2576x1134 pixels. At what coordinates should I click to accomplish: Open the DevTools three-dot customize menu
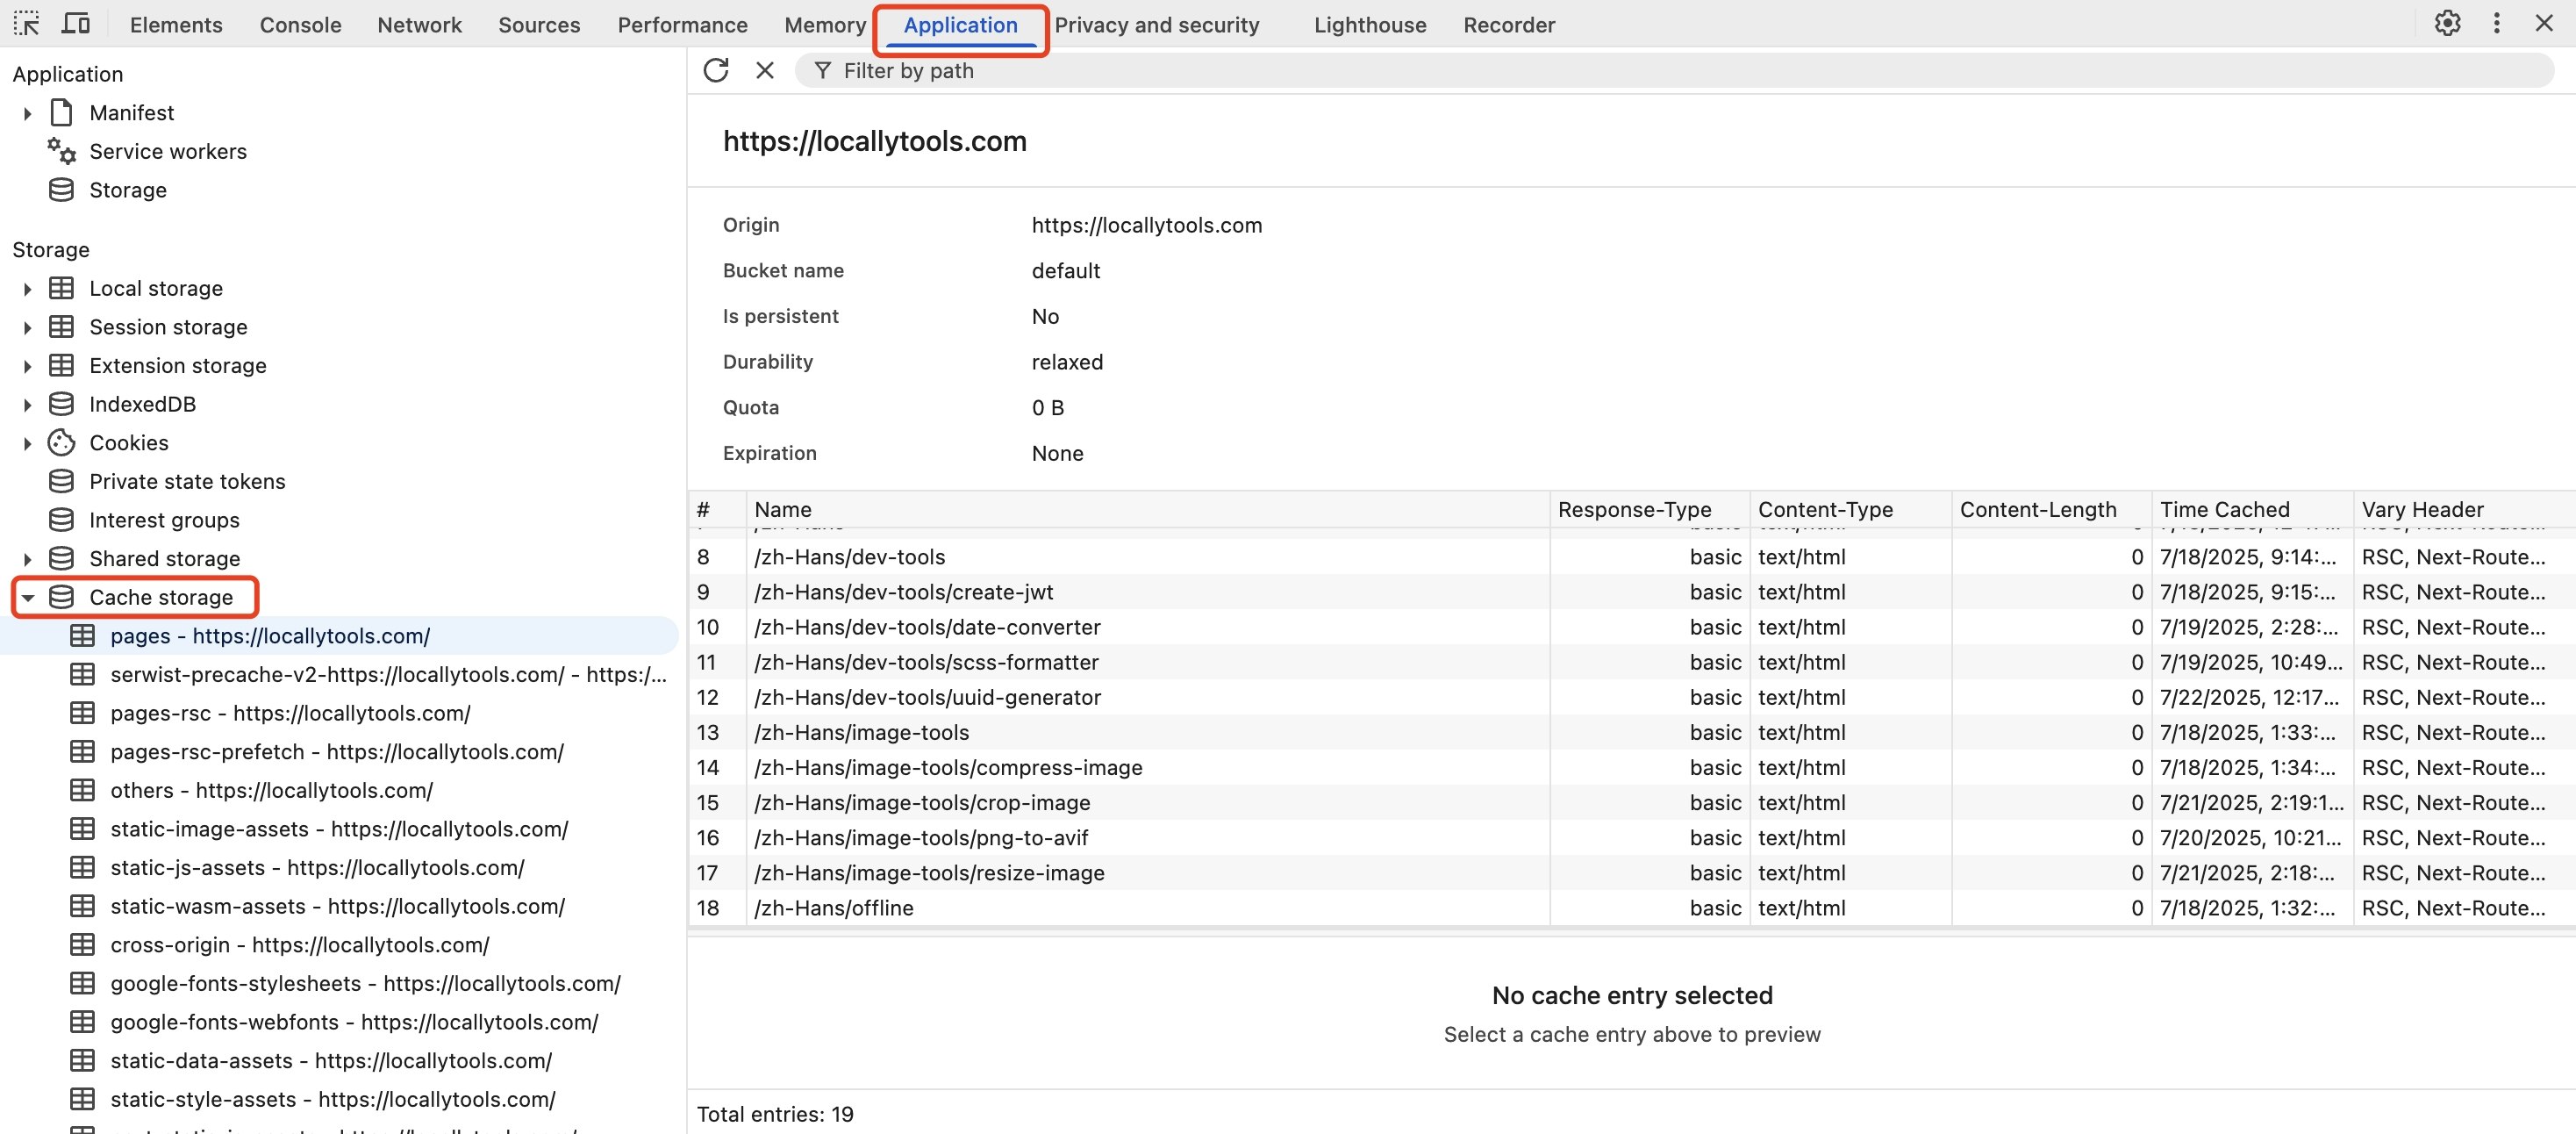[2496, 23]
